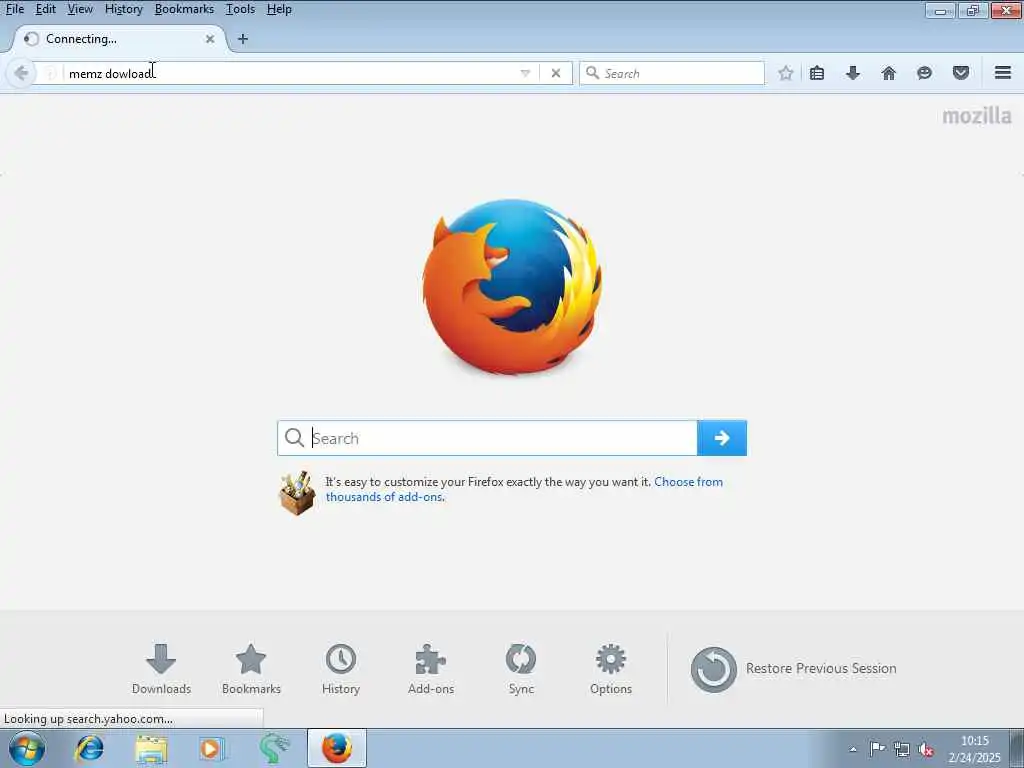The height and width of the screenshot is (768, 1024).
Task: Focus the center page Search field
Action: (487, 438)
